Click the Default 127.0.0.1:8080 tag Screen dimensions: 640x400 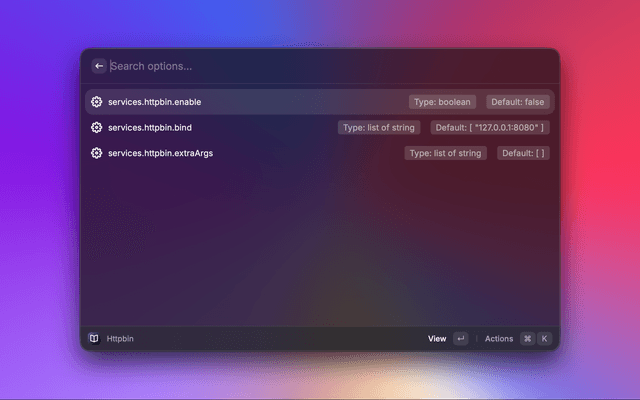coord(490,128)
